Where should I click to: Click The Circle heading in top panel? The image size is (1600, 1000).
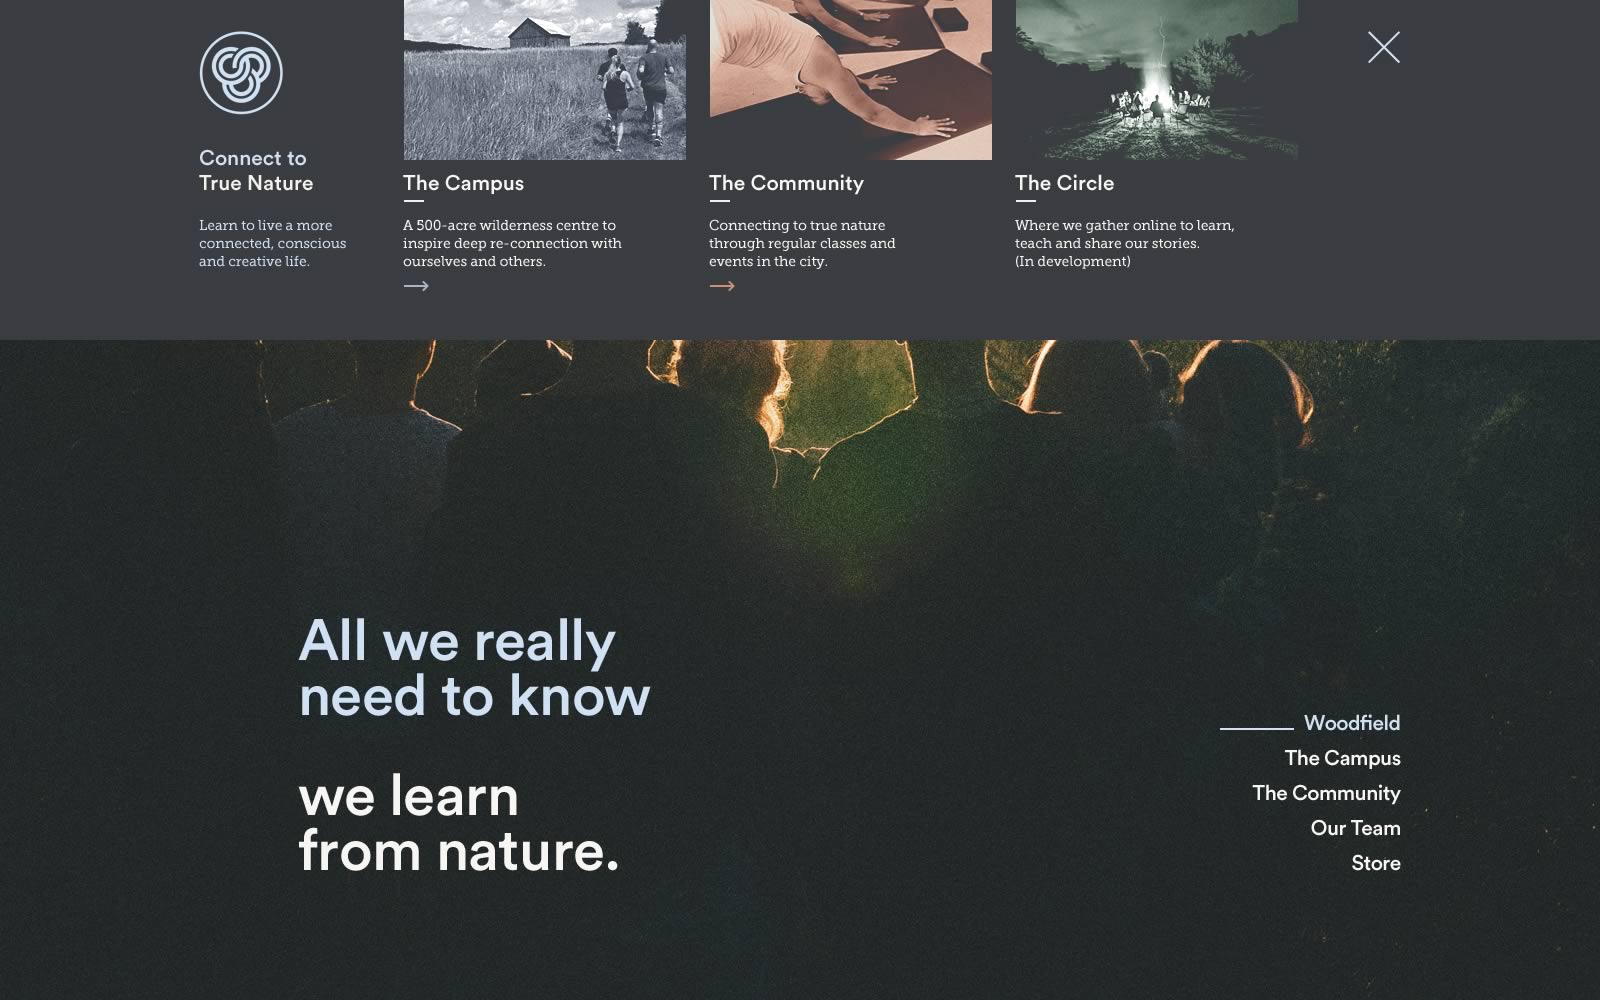pos(1065,183)
